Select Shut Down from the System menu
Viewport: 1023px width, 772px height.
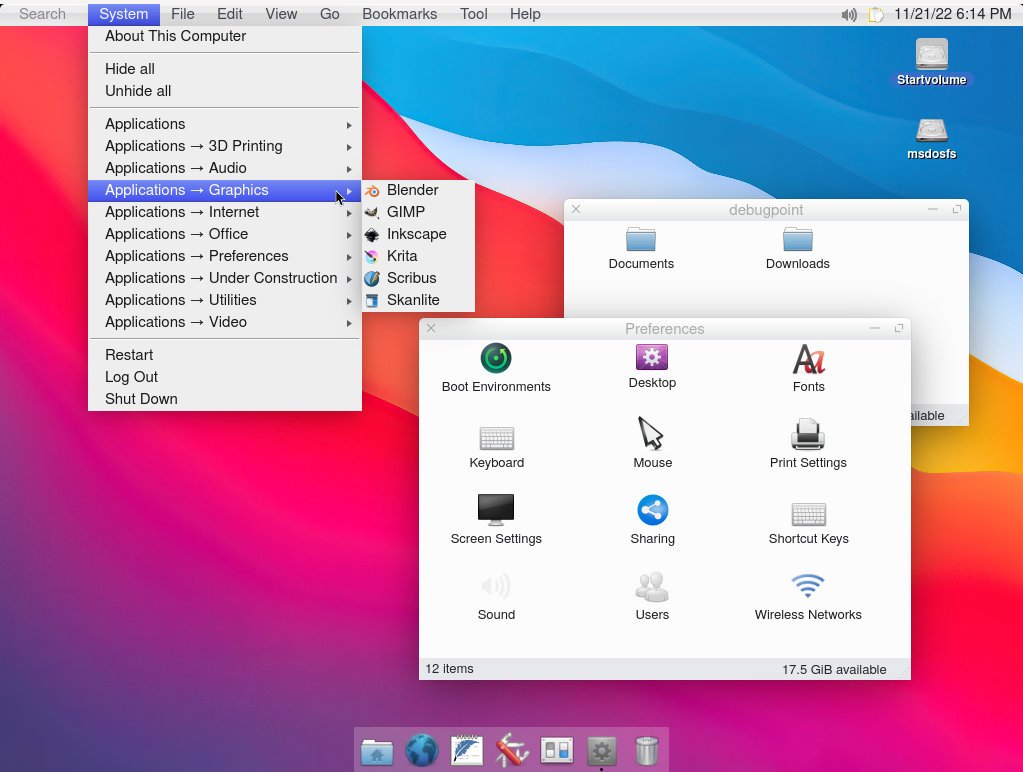tap(141, 398)
